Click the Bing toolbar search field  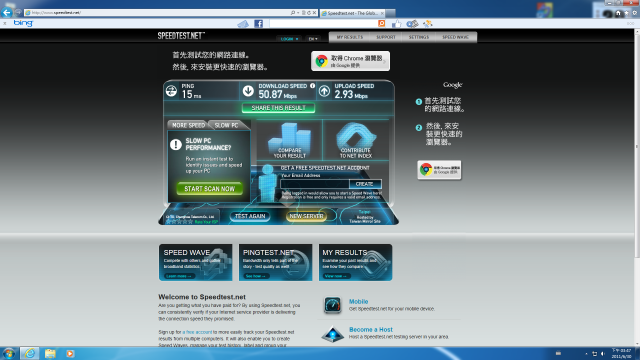(x=323, y=24)
